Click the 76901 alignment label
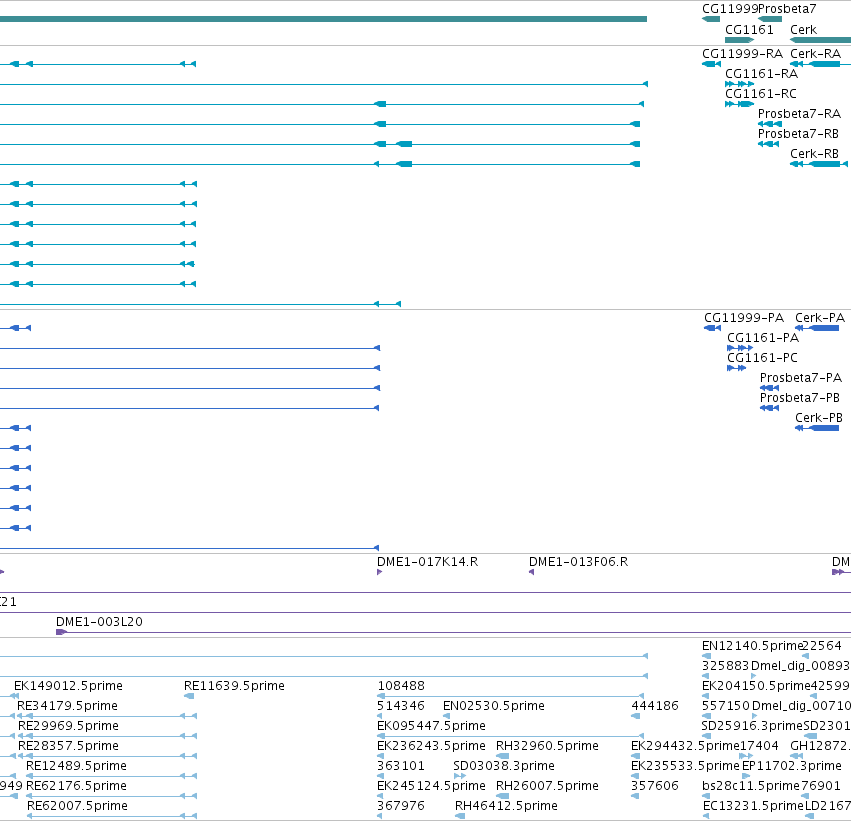The image size is (851, 821). (x=821, y=786)
